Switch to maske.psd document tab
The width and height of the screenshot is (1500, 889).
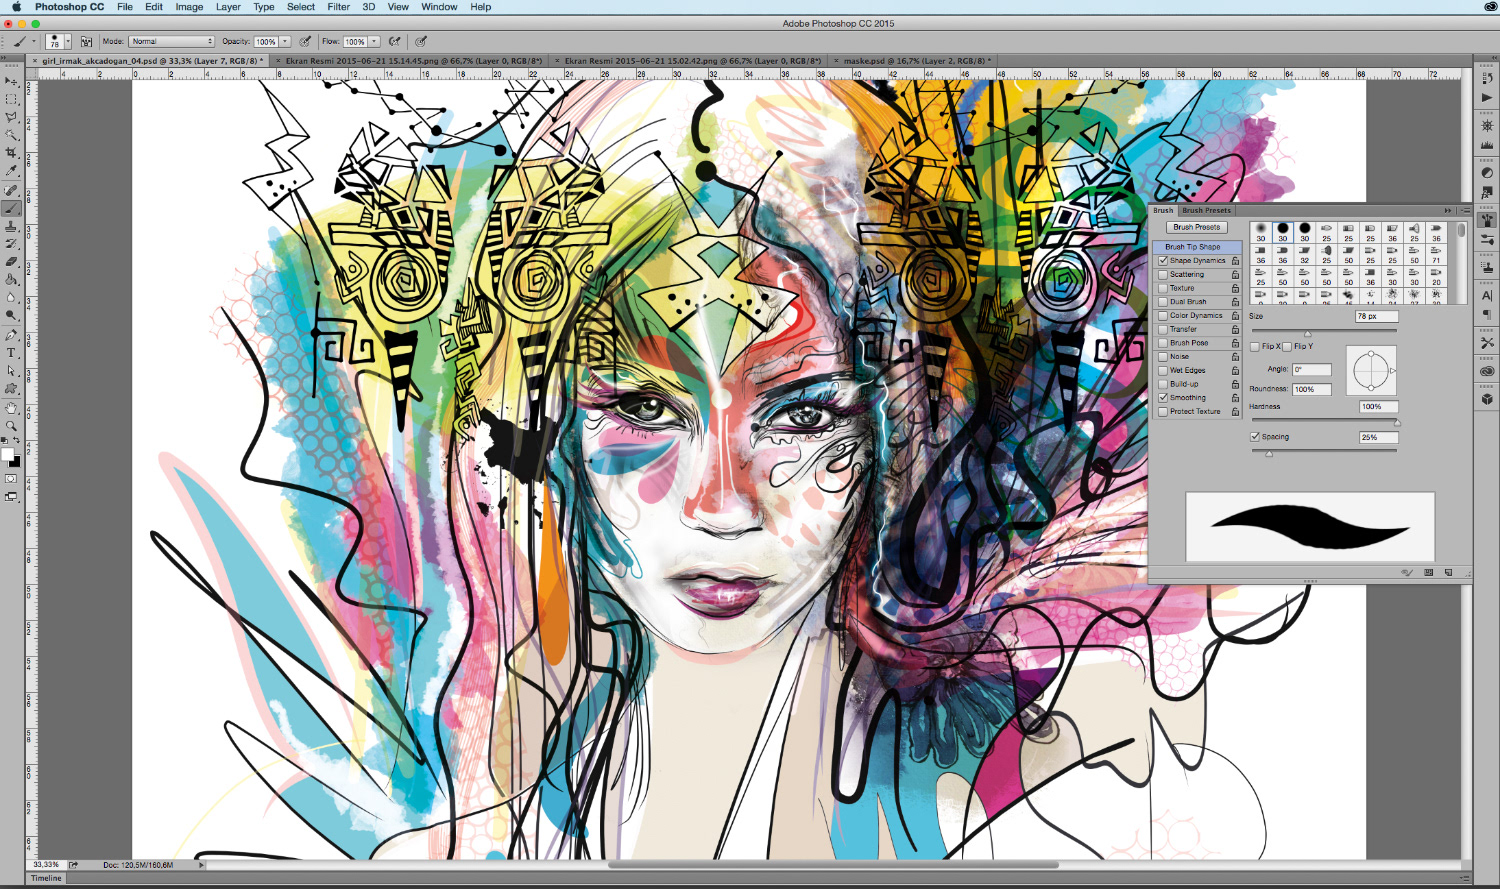(x=914, y=61)
